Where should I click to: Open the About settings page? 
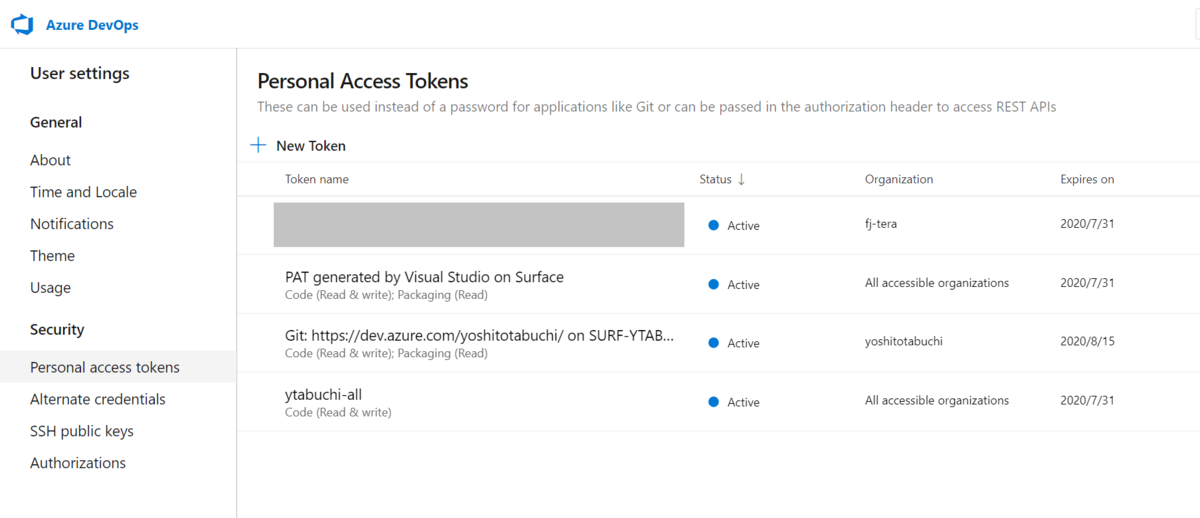50,160
